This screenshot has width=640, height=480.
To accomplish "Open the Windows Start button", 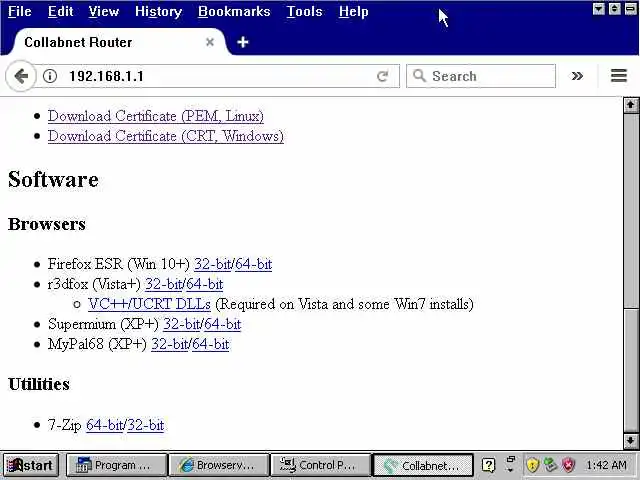I will click(x=30, y=465).
